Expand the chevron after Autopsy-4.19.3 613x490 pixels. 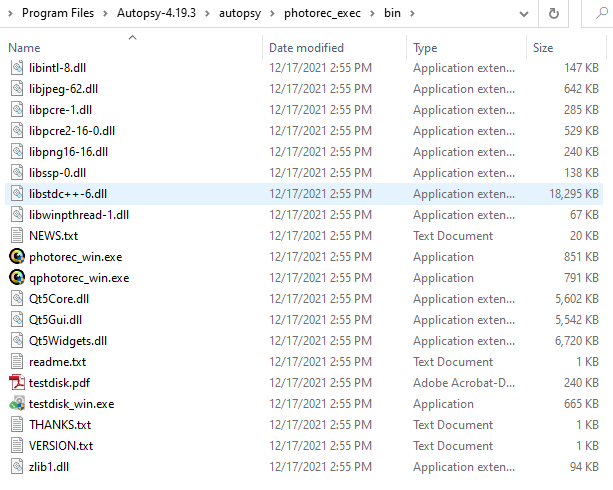pos(207,14)
